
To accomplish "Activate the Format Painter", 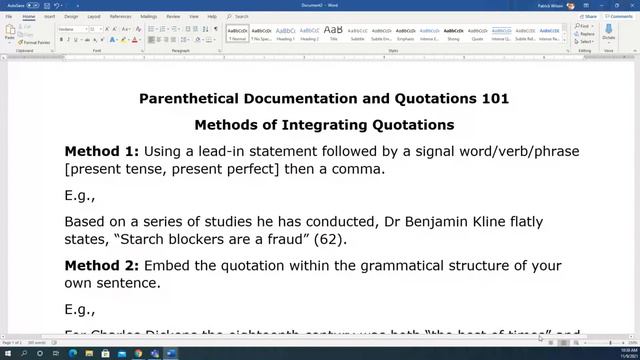I will point(34,42).
